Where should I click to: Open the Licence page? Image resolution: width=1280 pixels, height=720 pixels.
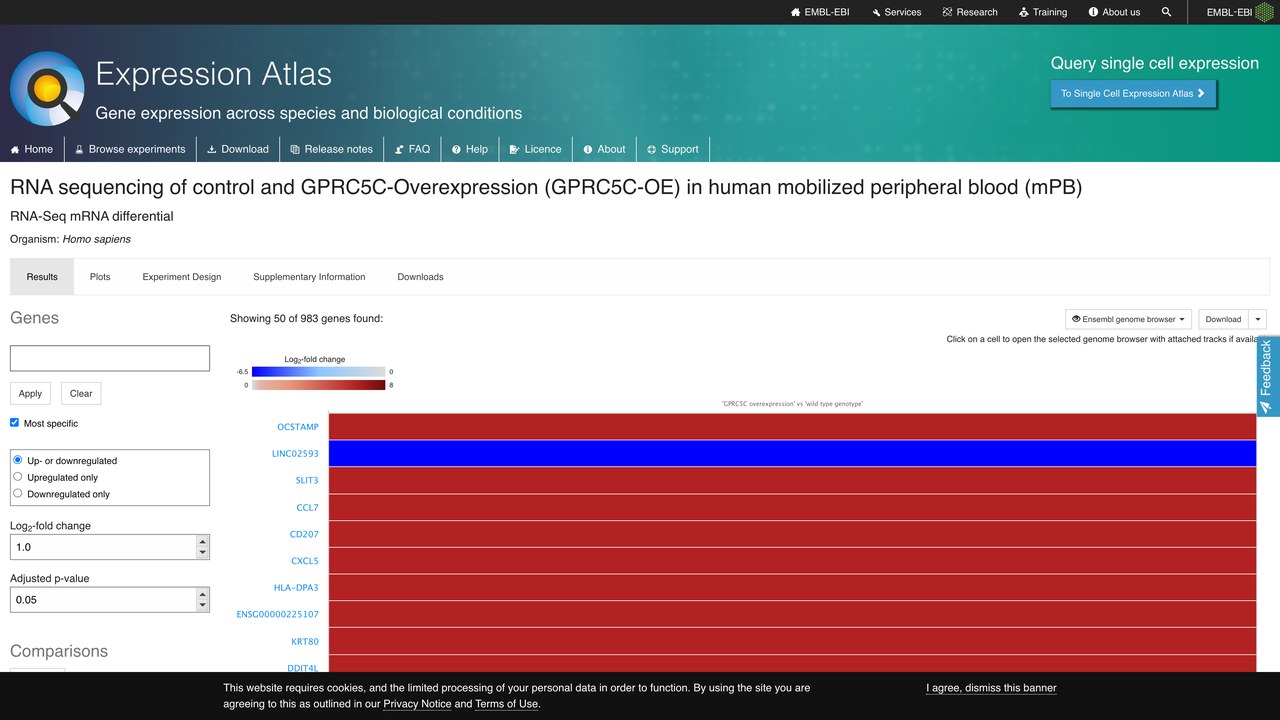tap(535, 149)
